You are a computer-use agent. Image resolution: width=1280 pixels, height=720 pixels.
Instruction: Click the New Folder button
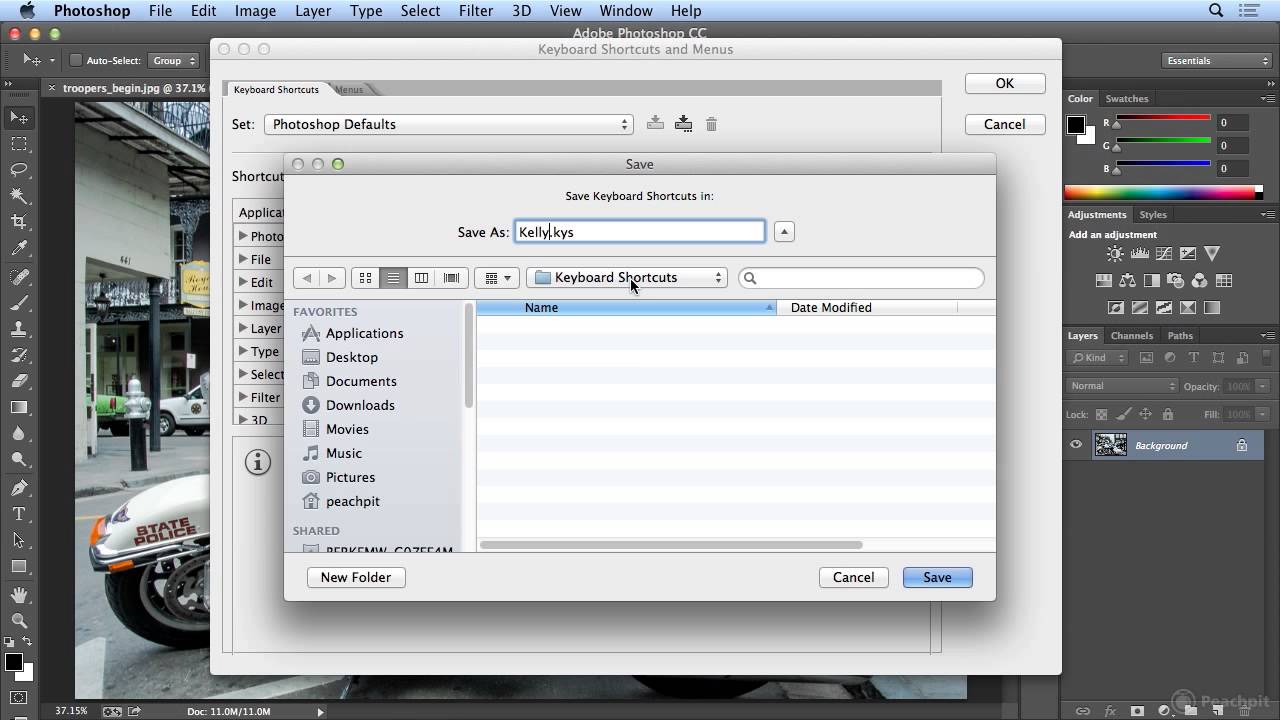tap(355, 577)
